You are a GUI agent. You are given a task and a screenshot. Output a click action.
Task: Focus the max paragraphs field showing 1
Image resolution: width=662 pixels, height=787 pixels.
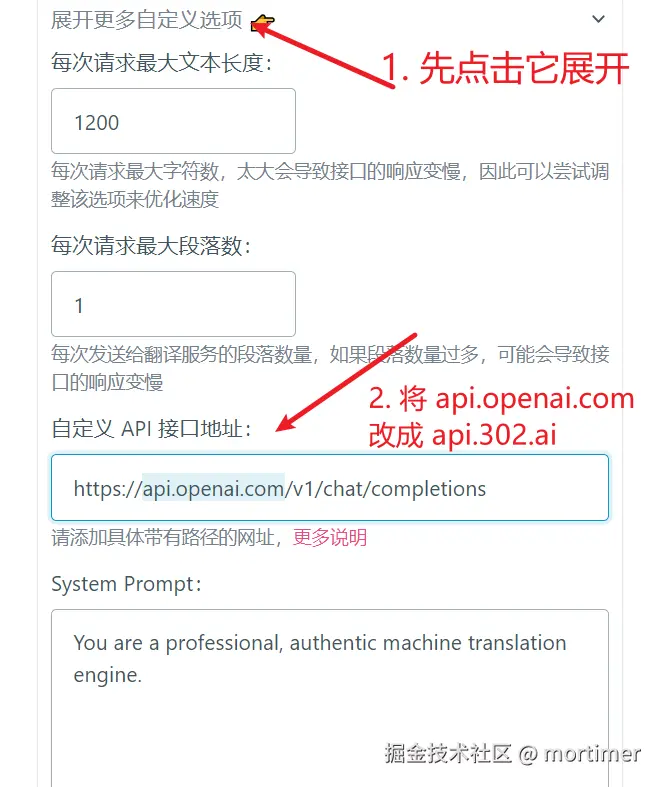coord(173,304)
